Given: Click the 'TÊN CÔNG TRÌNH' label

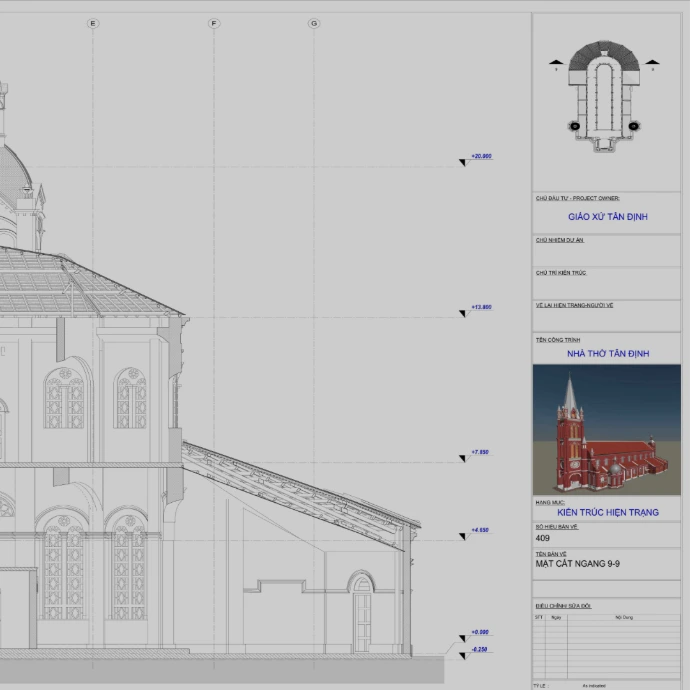Looking at the screenshot, I should 558,340.
